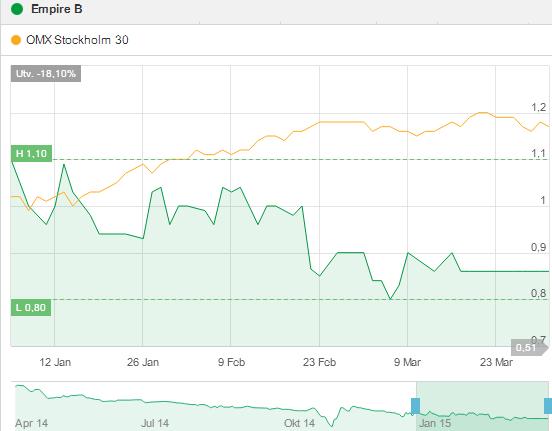Screen dimensions: 552x431
Task: Grab the left blue range slider handle
Action: pyautogui.click(x=415, y=406)
